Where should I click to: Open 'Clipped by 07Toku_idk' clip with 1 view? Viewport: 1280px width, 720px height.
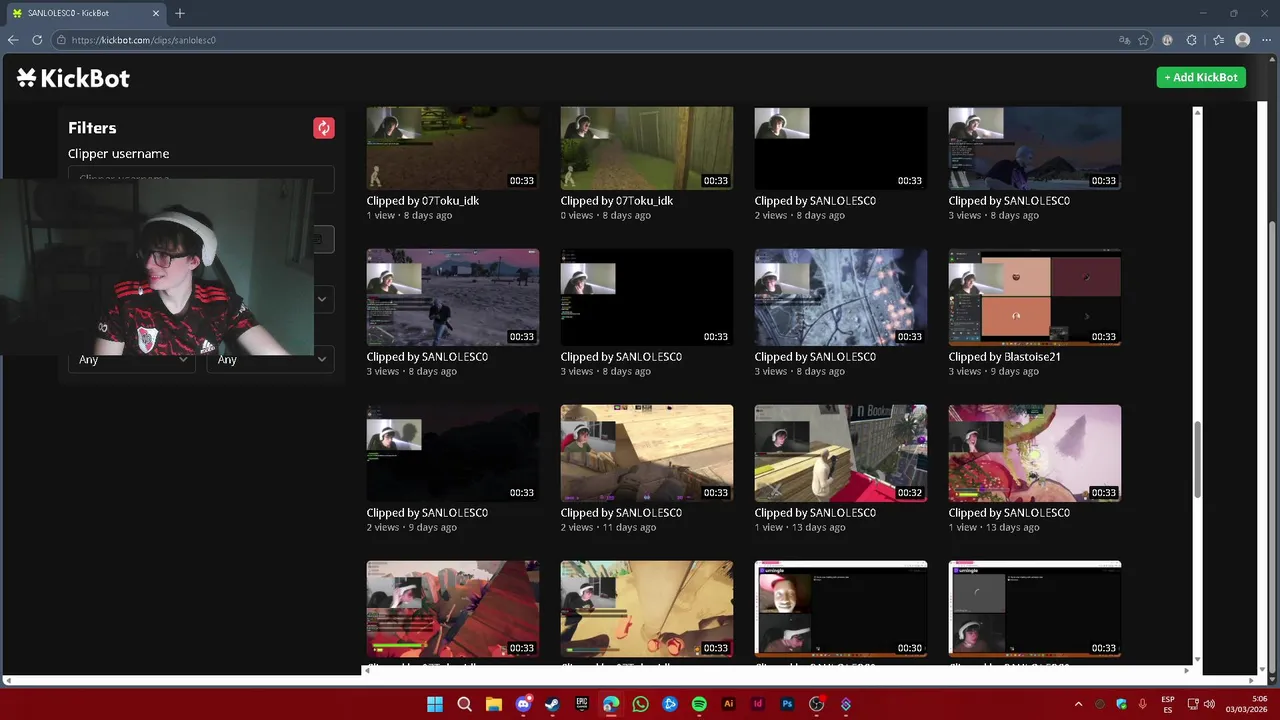point(422,201)
